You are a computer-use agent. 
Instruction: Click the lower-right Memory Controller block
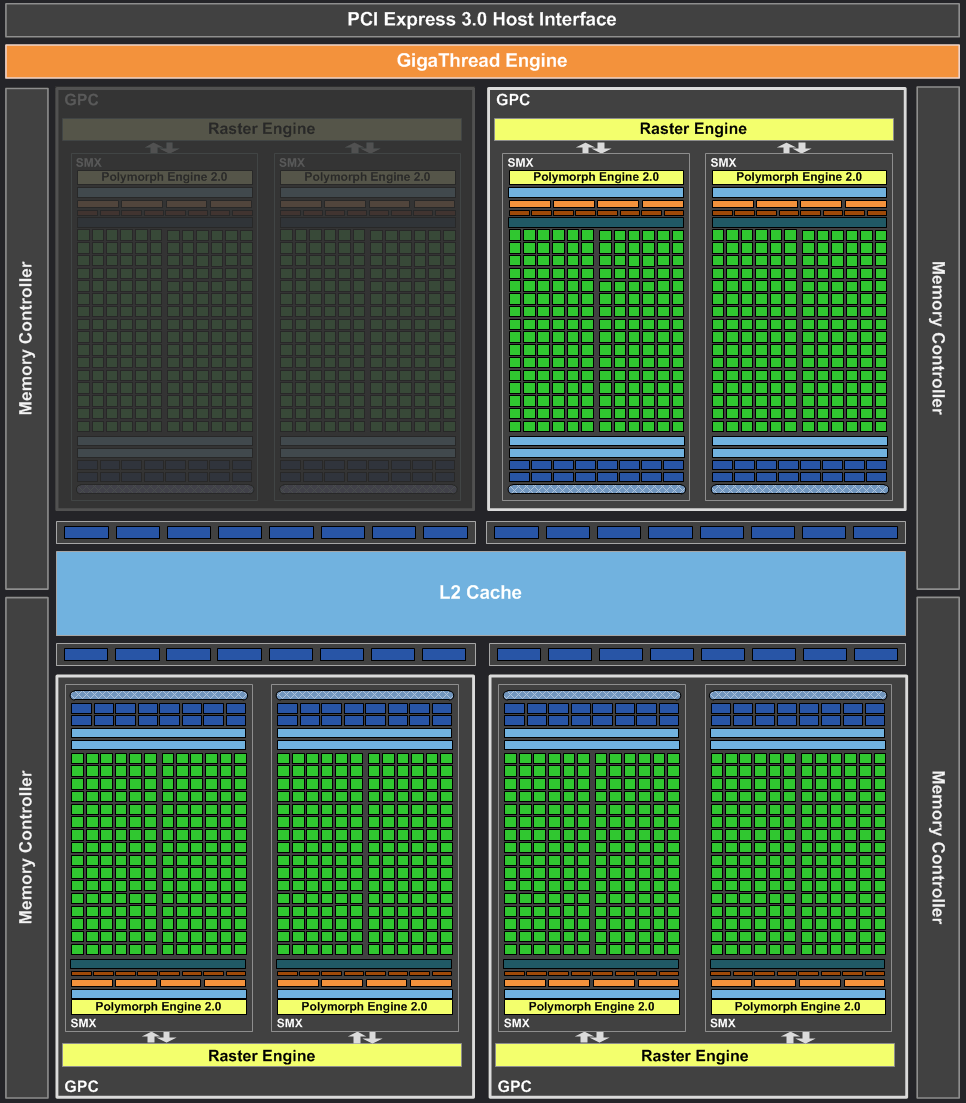(937, 847)
